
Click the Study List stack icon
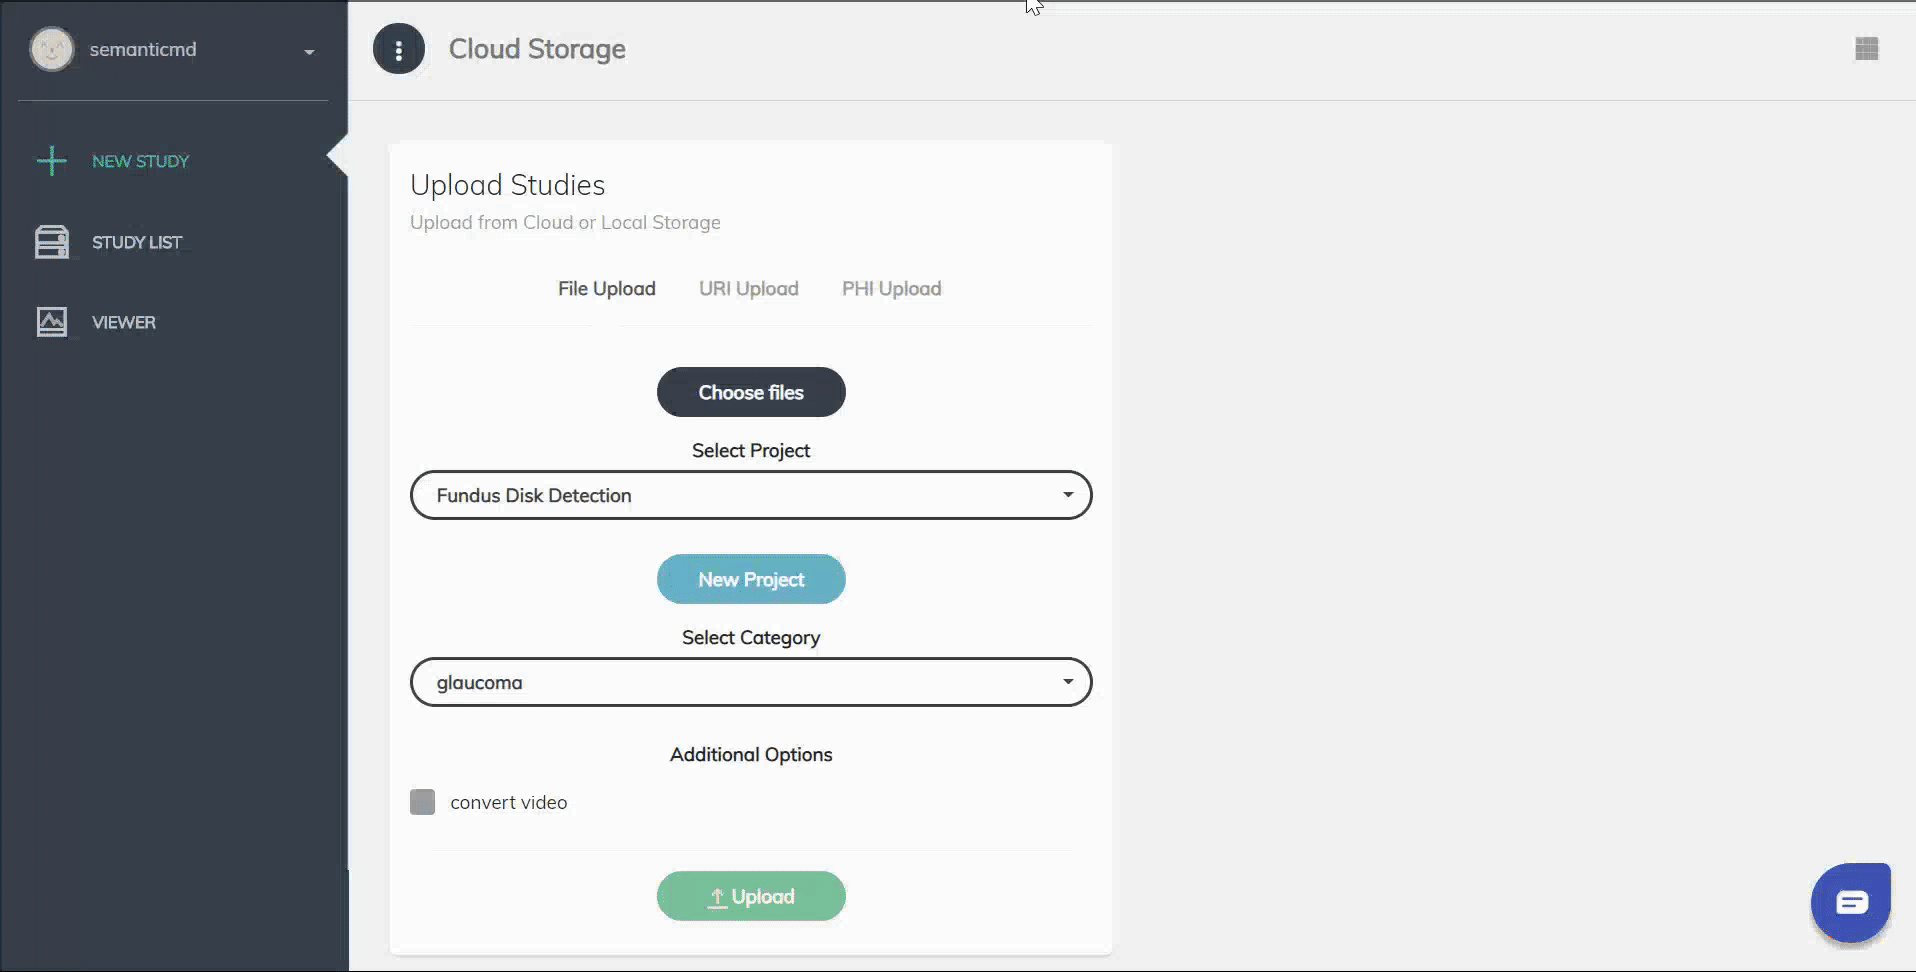point(51,242)
